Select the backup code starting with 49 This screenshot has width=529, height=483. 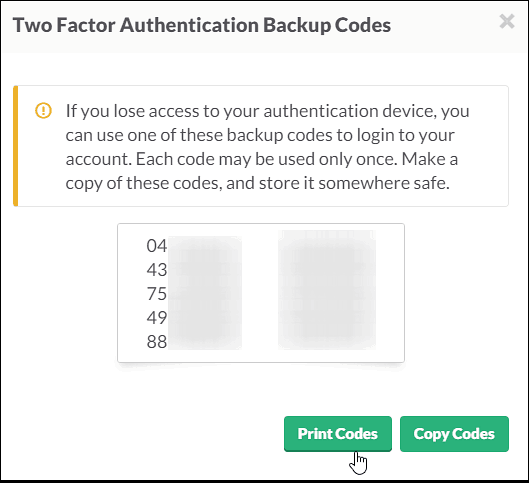coord(194,318)
